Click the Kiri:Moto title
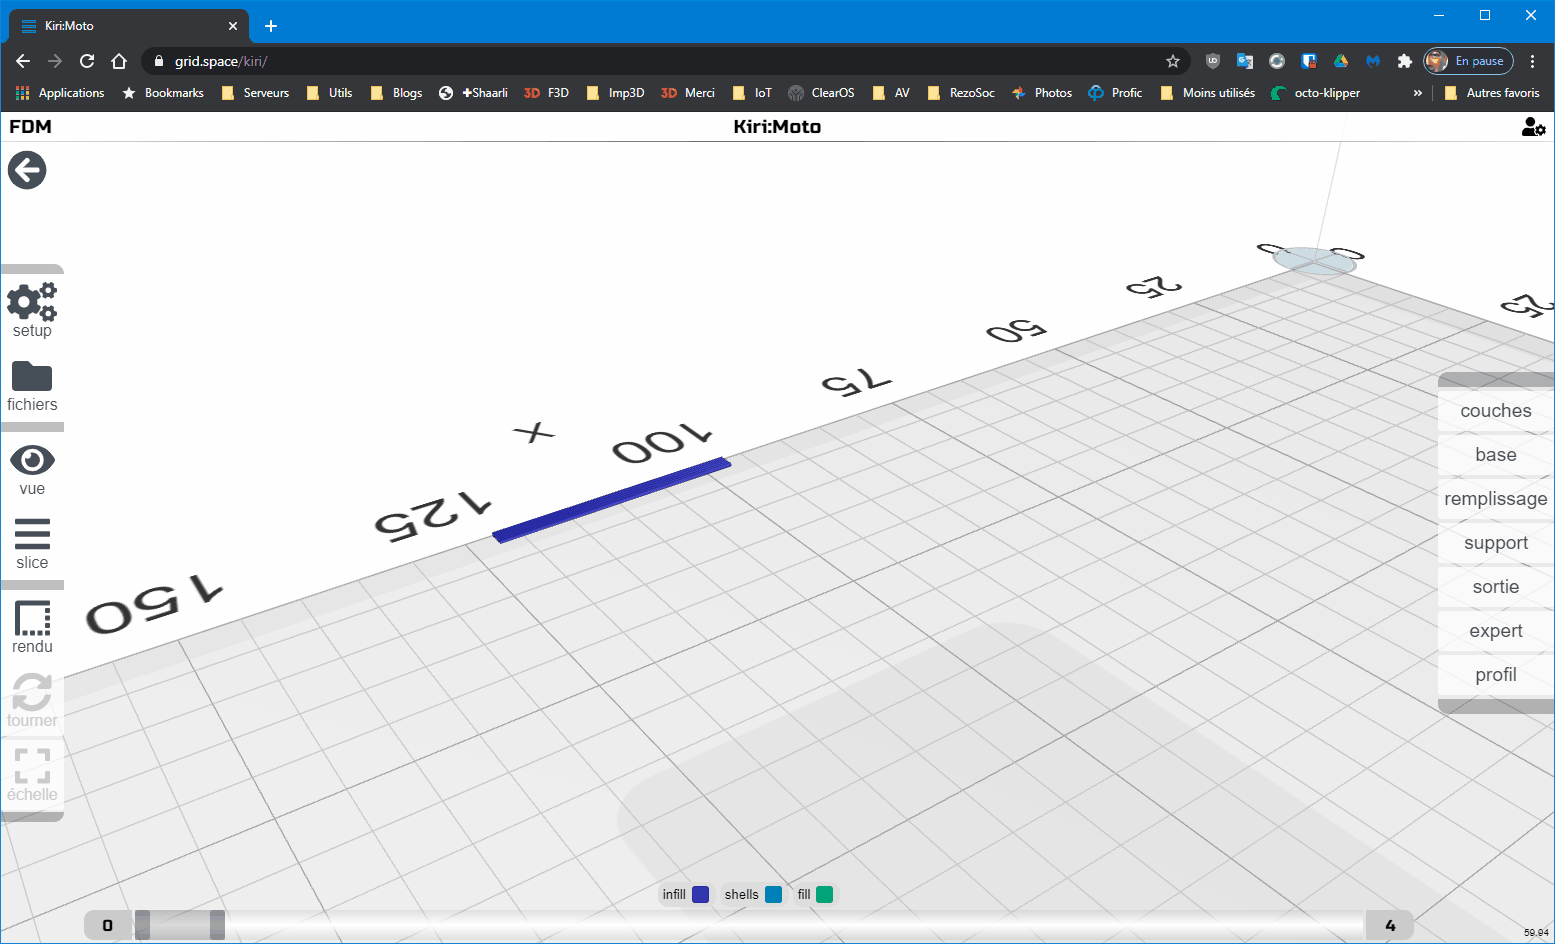The height and width of the screenshot is (944, 1555). point(777,127)
